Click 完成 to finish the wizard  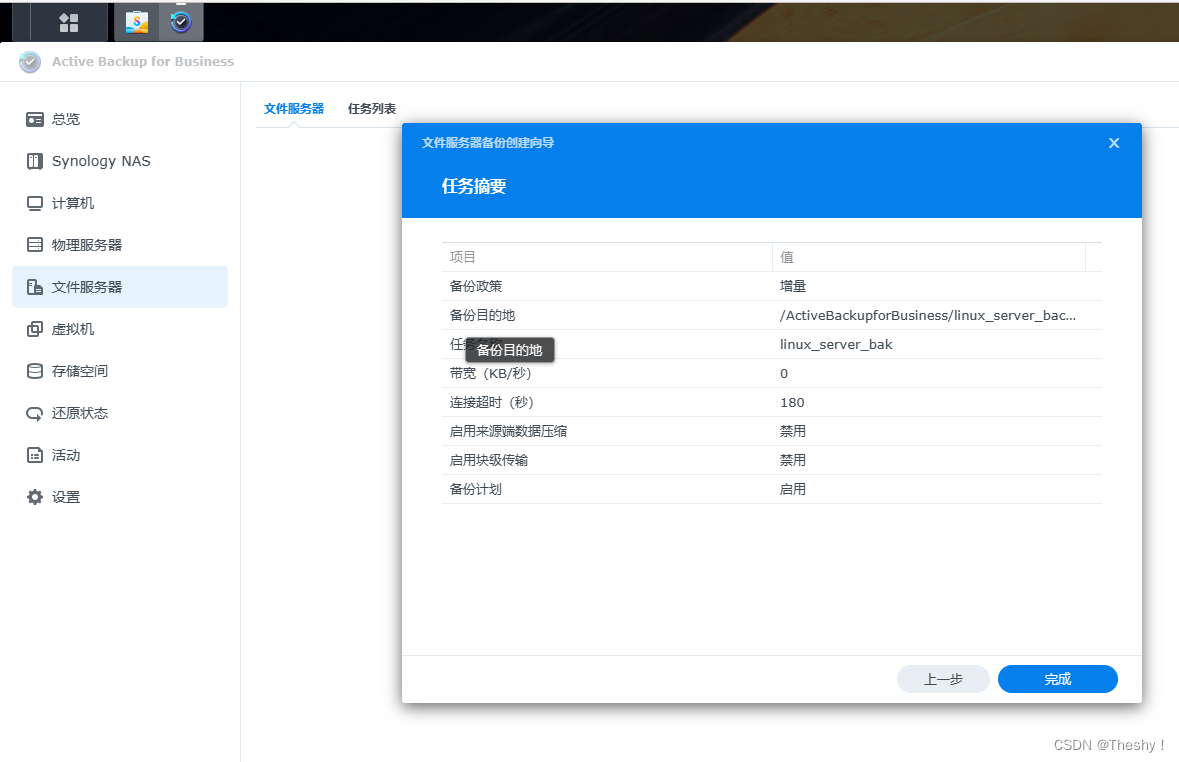pos(1057,679)
